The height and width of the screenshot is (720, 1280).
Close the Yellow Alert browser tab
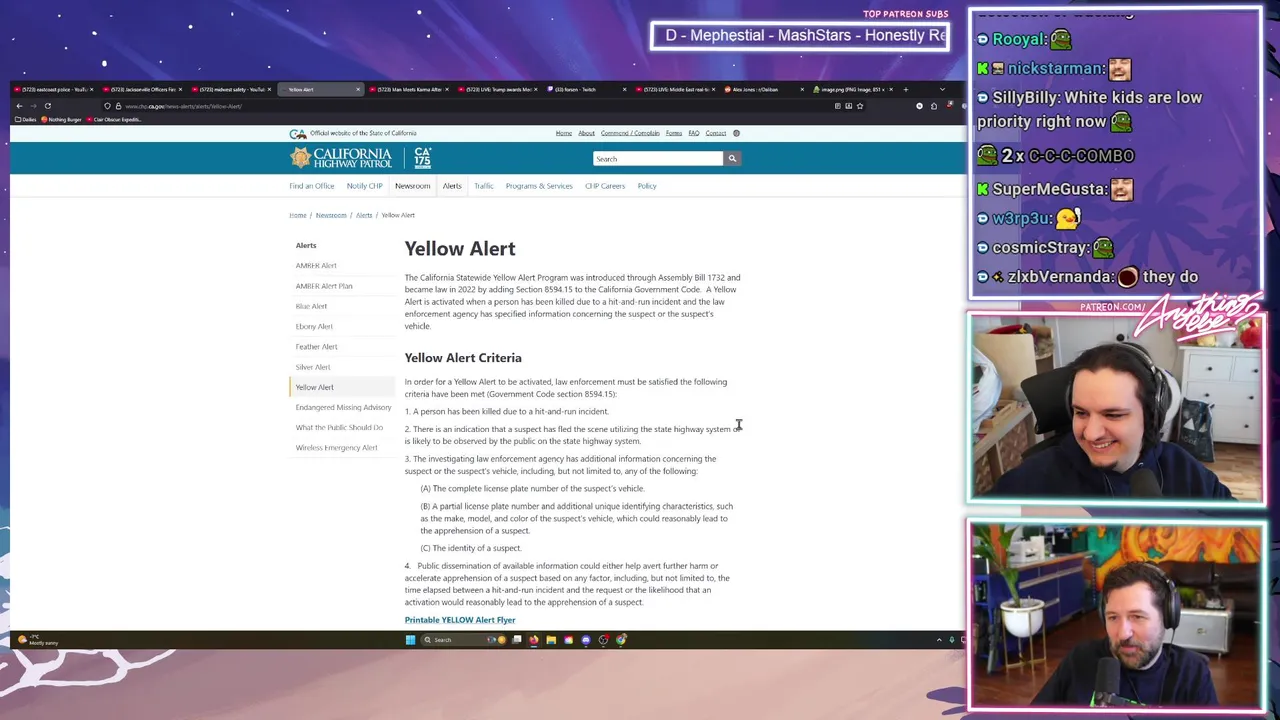tap(358, 90)
